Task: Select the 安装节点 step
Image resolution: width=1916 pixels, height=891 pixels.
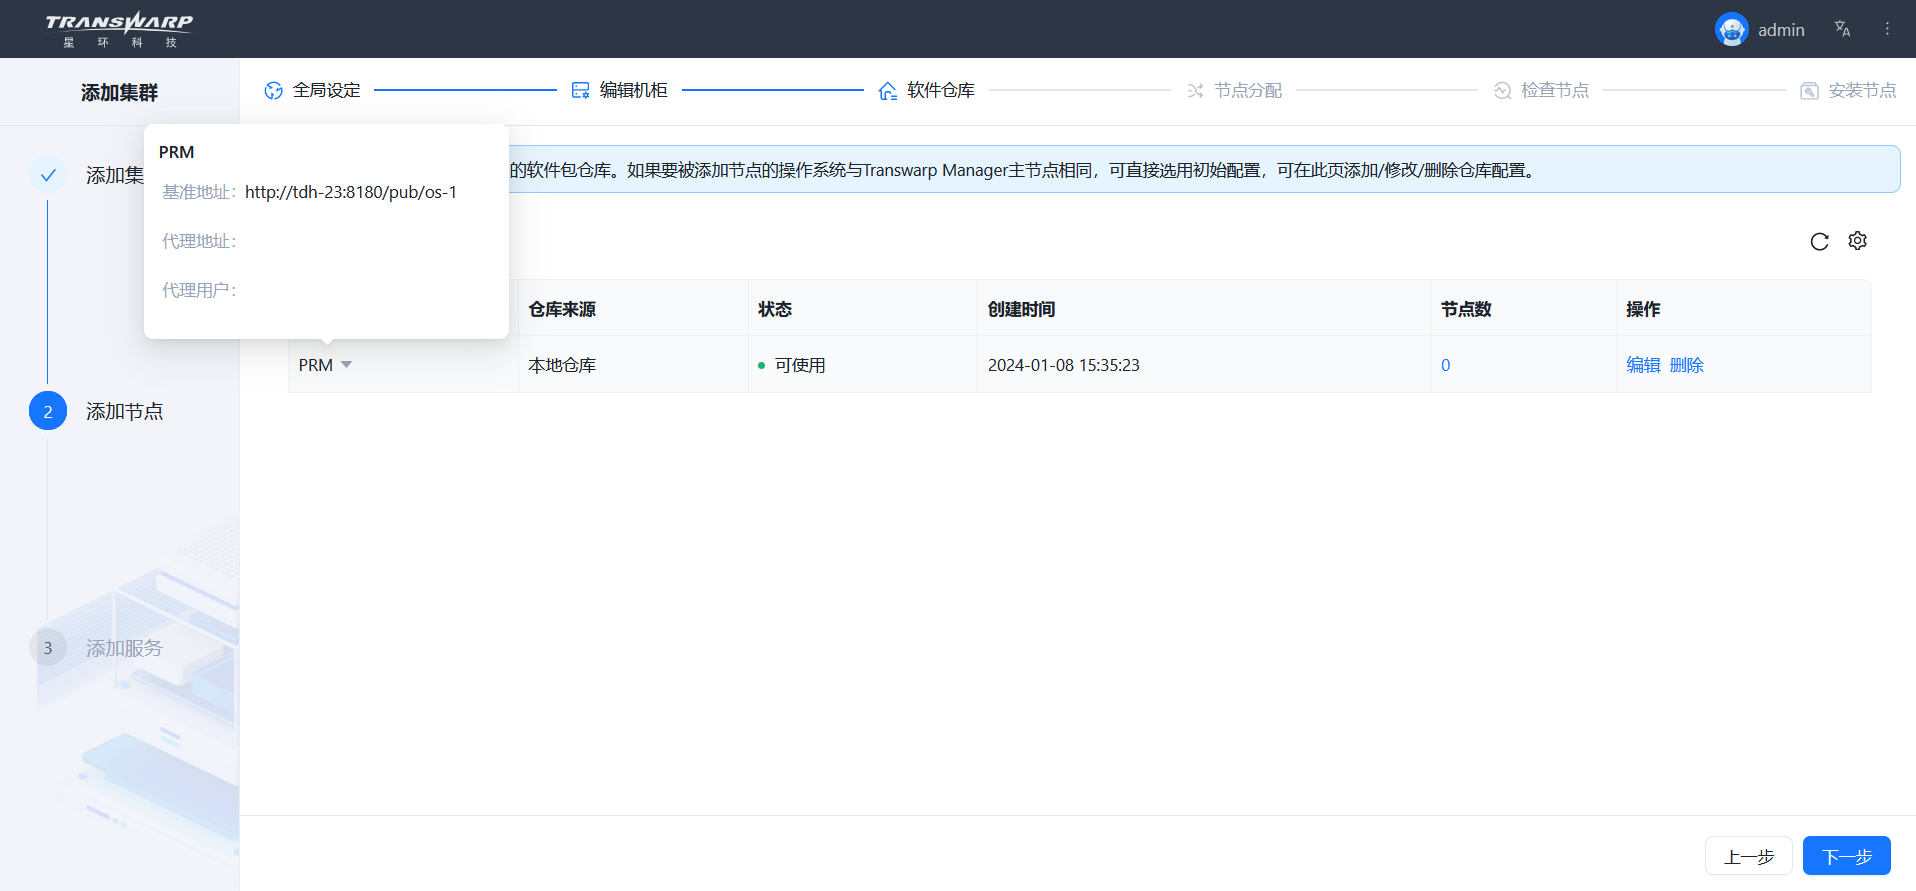Action: click(x=1862, y=90)
